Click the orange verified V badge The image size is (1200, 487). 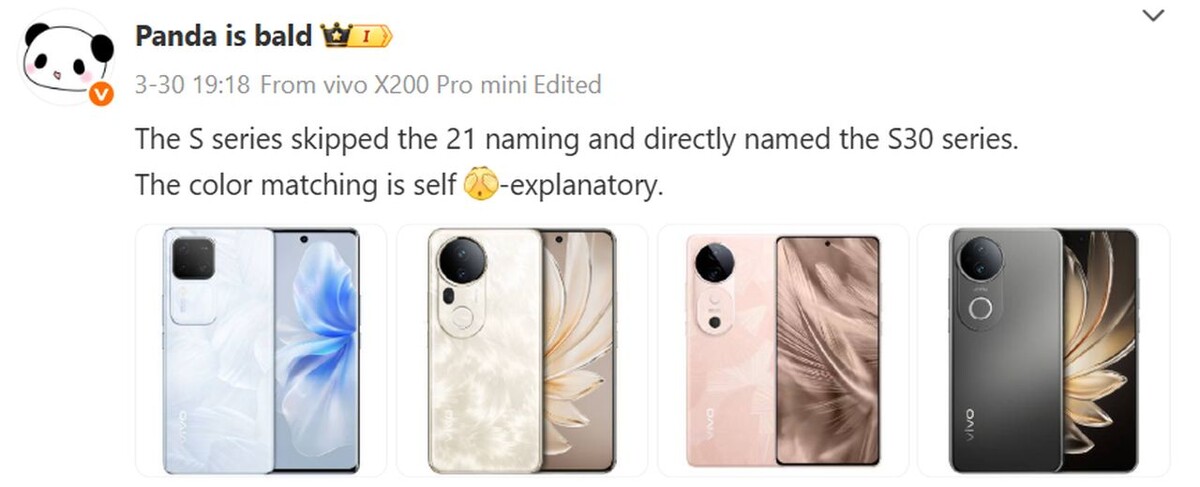click(x=100, y=94)
